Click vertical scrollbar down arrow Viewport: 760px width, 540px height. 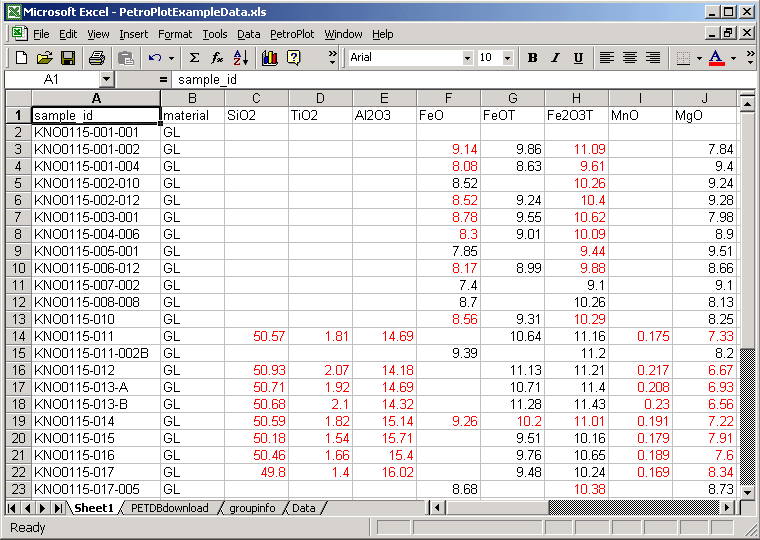point(747,492)
